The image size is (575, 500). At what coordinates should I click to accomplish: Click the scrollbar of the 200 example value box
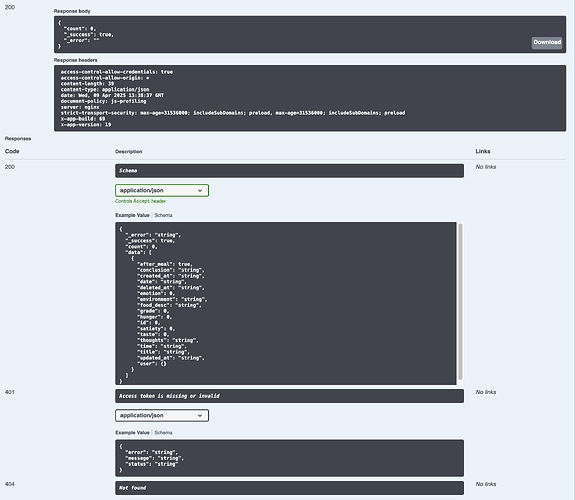pyautogui.click(x=460, y=302)
